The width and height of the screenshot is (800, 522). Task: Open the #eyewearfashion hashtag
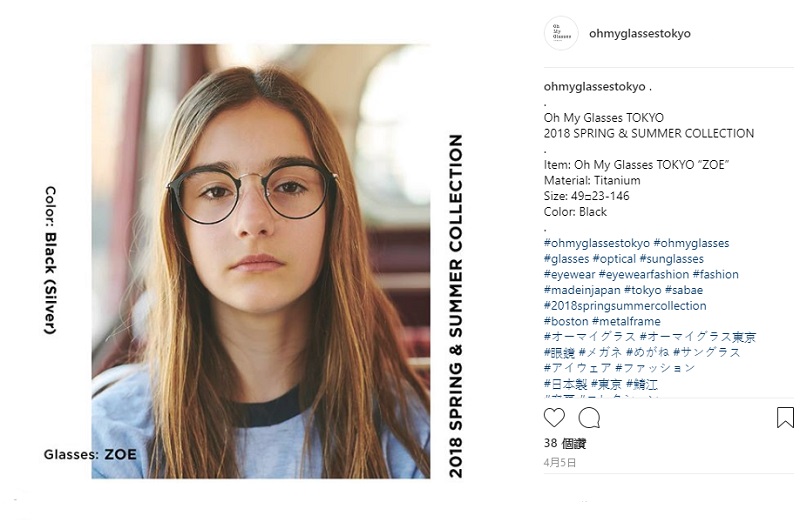[x=644, y=275]
